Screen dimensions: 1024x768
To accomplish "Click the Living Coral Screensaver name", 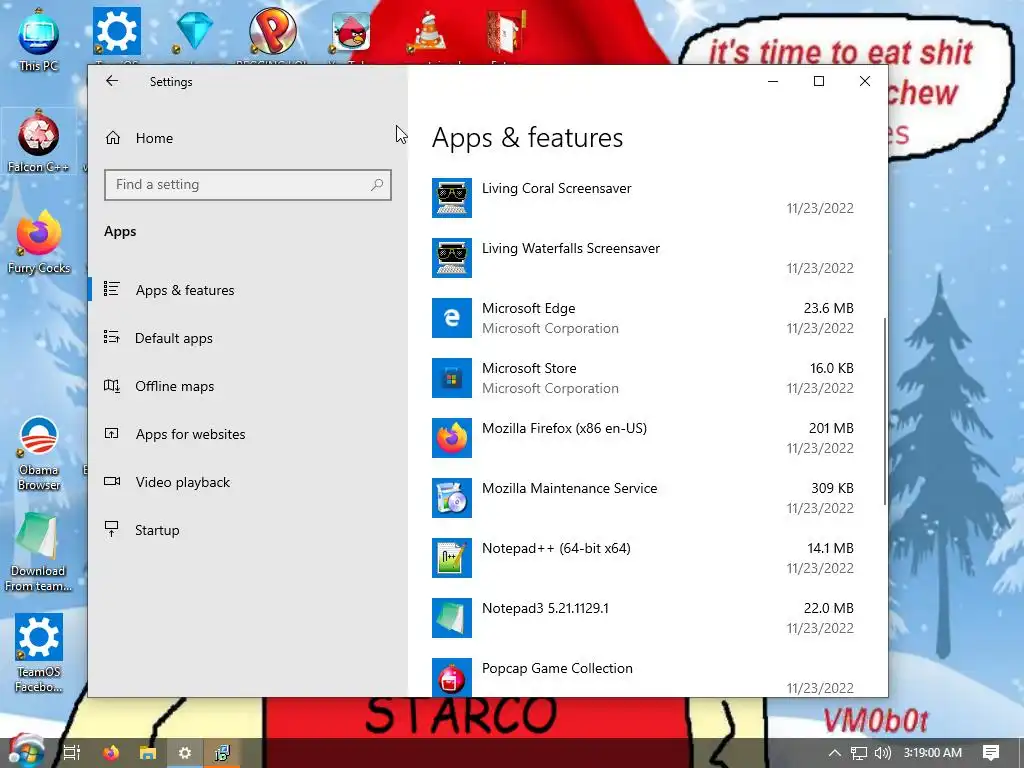I will coord(556,188).
